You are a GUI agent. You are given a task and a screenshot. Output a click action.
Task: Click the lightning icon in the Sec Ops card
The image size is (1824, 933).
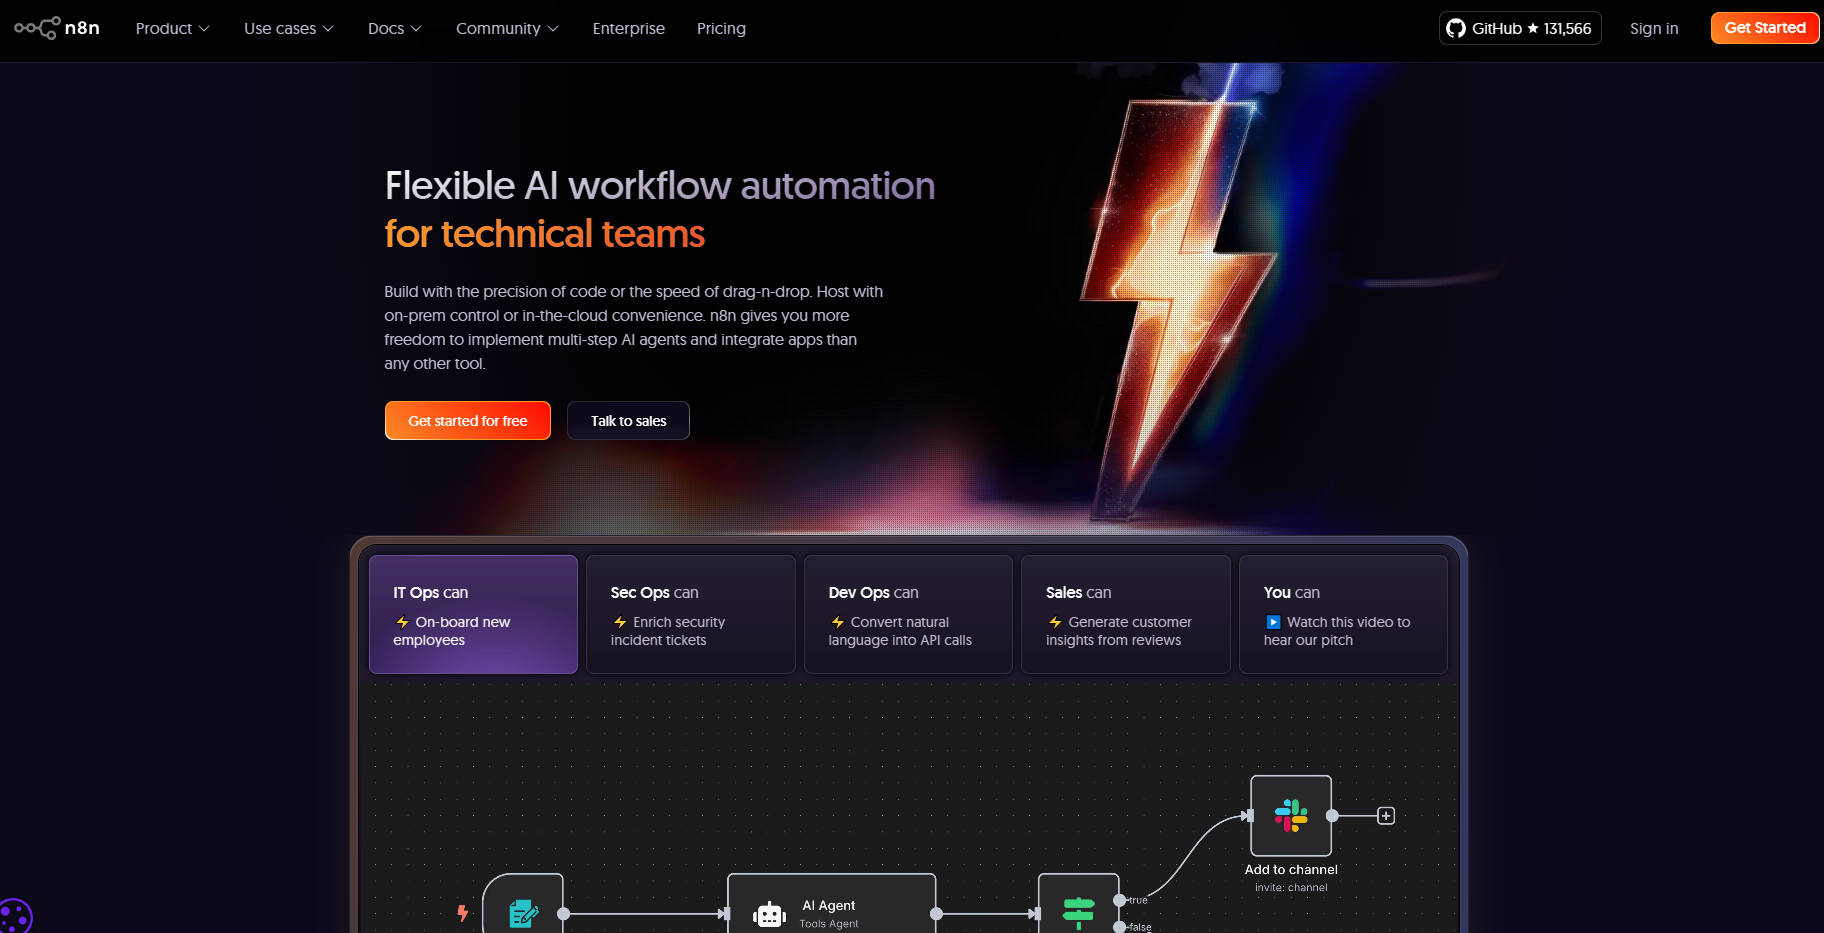(620, 622)
